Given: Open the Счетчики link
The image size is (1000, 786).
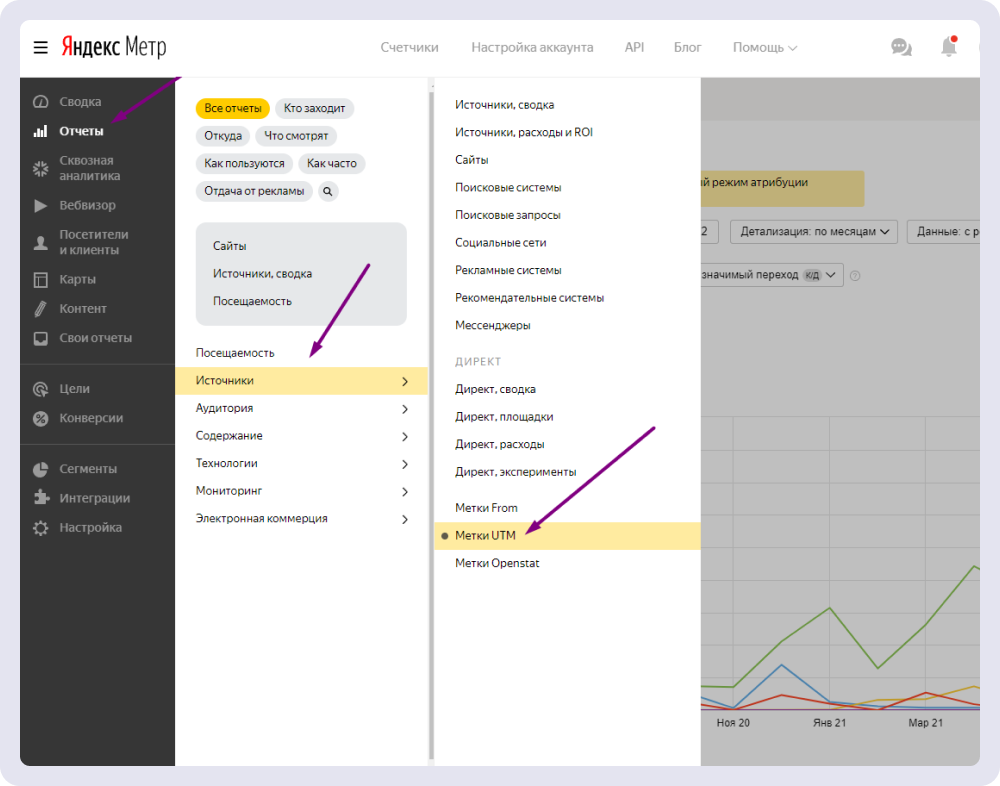Looking at the screenshot, I should [409, 47].
